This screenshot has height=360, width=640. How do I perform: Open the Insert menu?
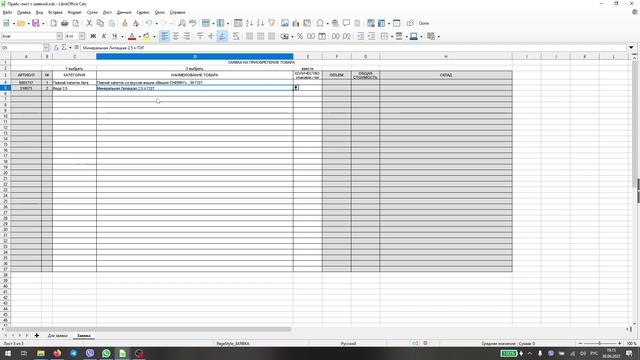click(x=55, y=12)
